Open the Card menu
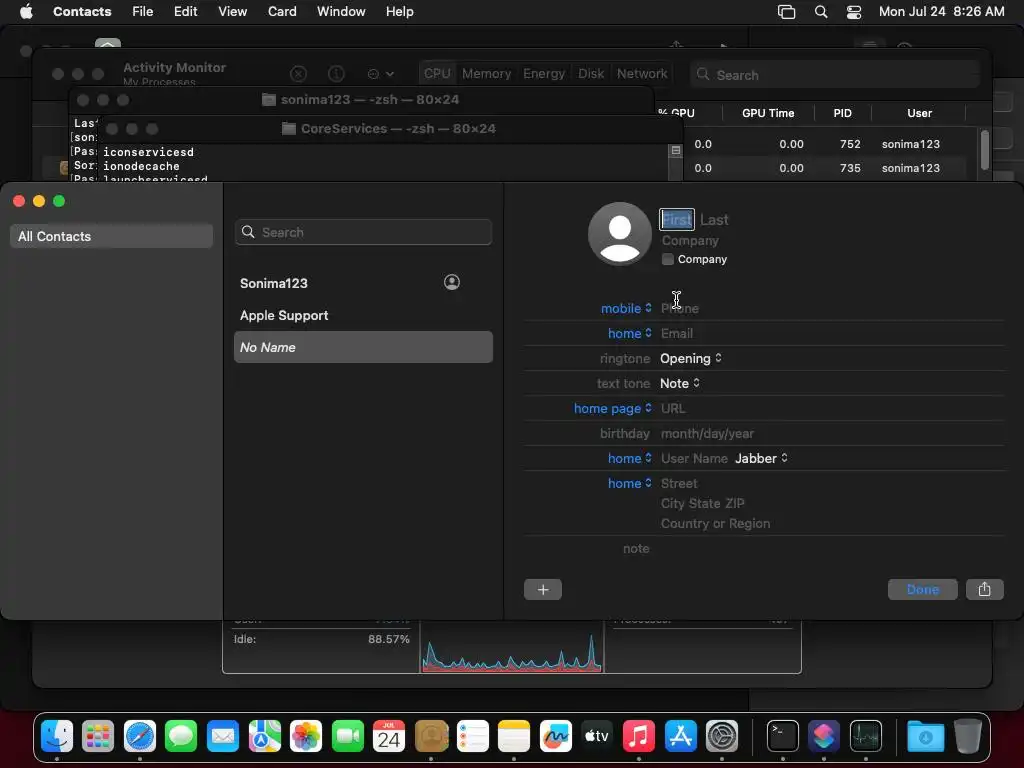Viewport: 1024px width, 768px height. click(x=282, y=12)
